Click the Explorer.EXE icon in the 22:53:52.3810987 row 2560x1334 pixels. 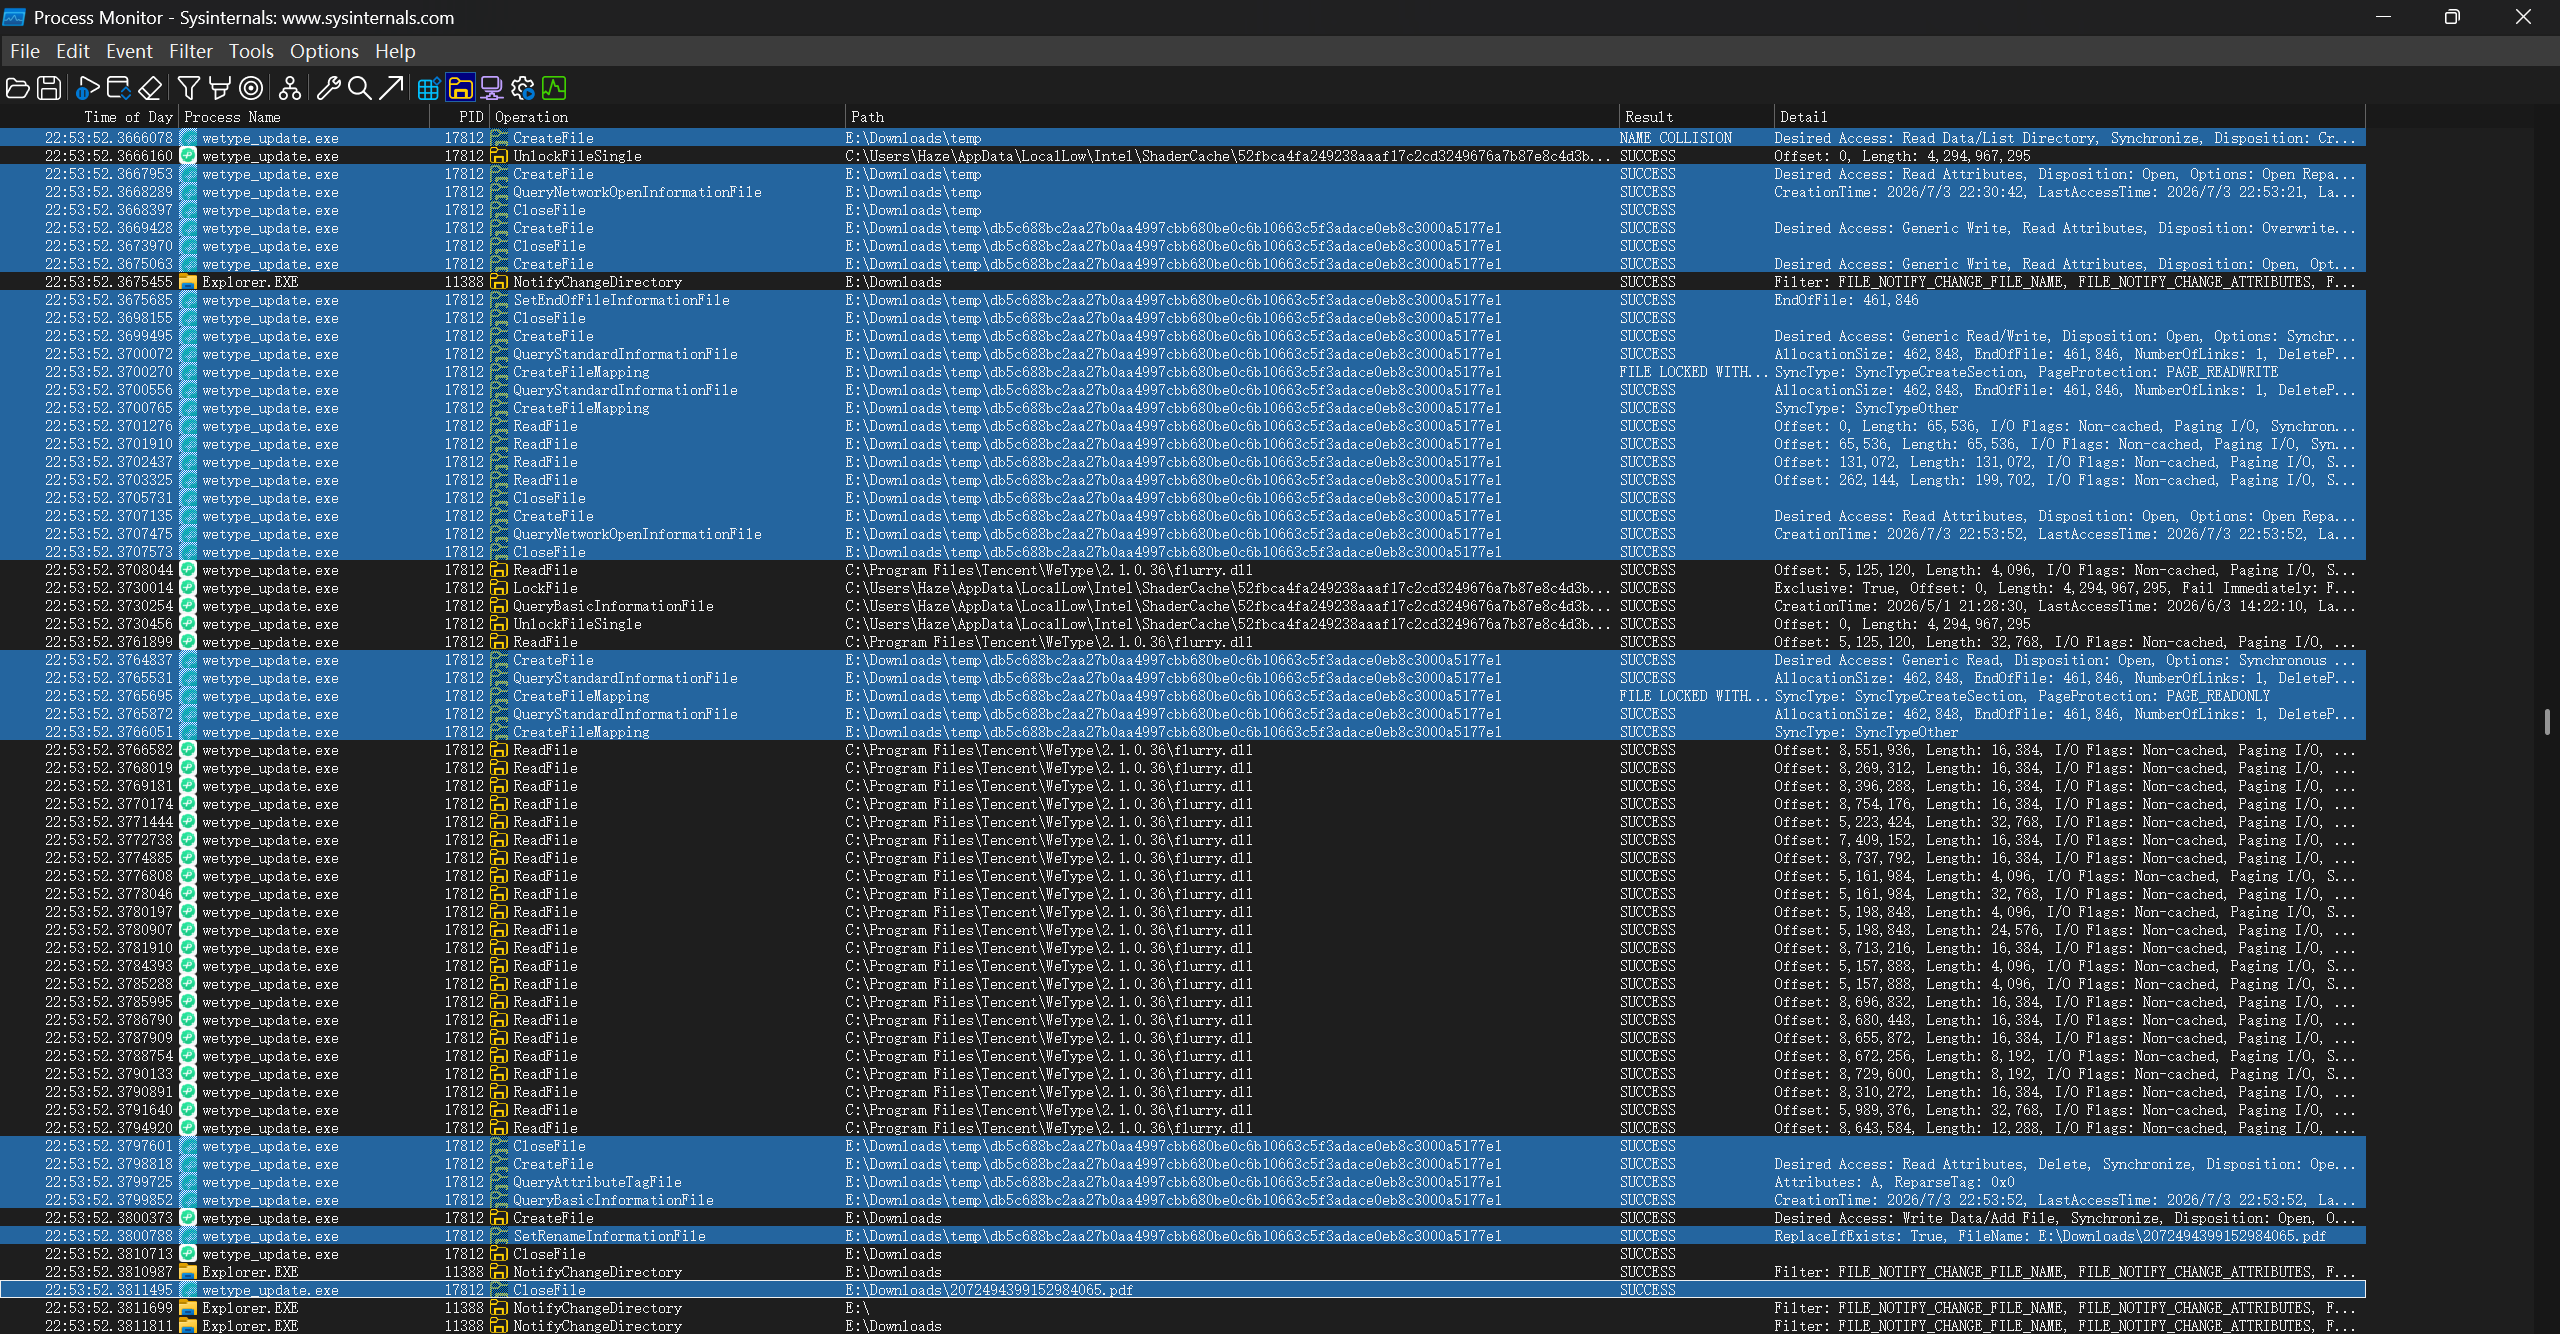188,1272
